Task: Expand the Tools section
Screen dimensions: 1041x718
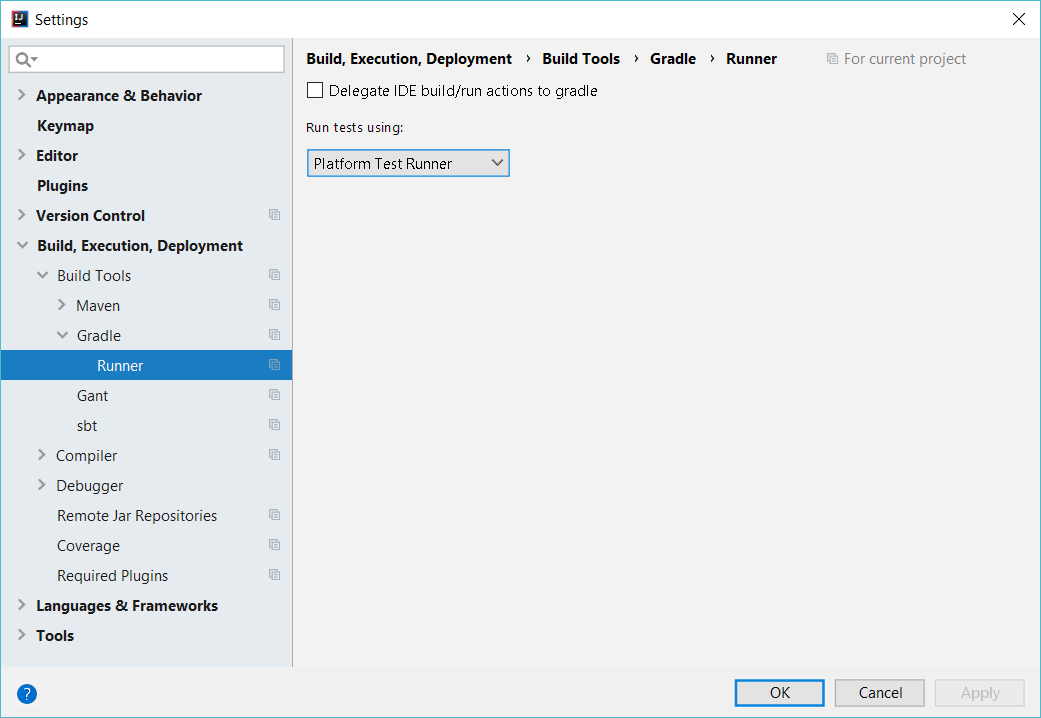Action: [x=22, y=635]
